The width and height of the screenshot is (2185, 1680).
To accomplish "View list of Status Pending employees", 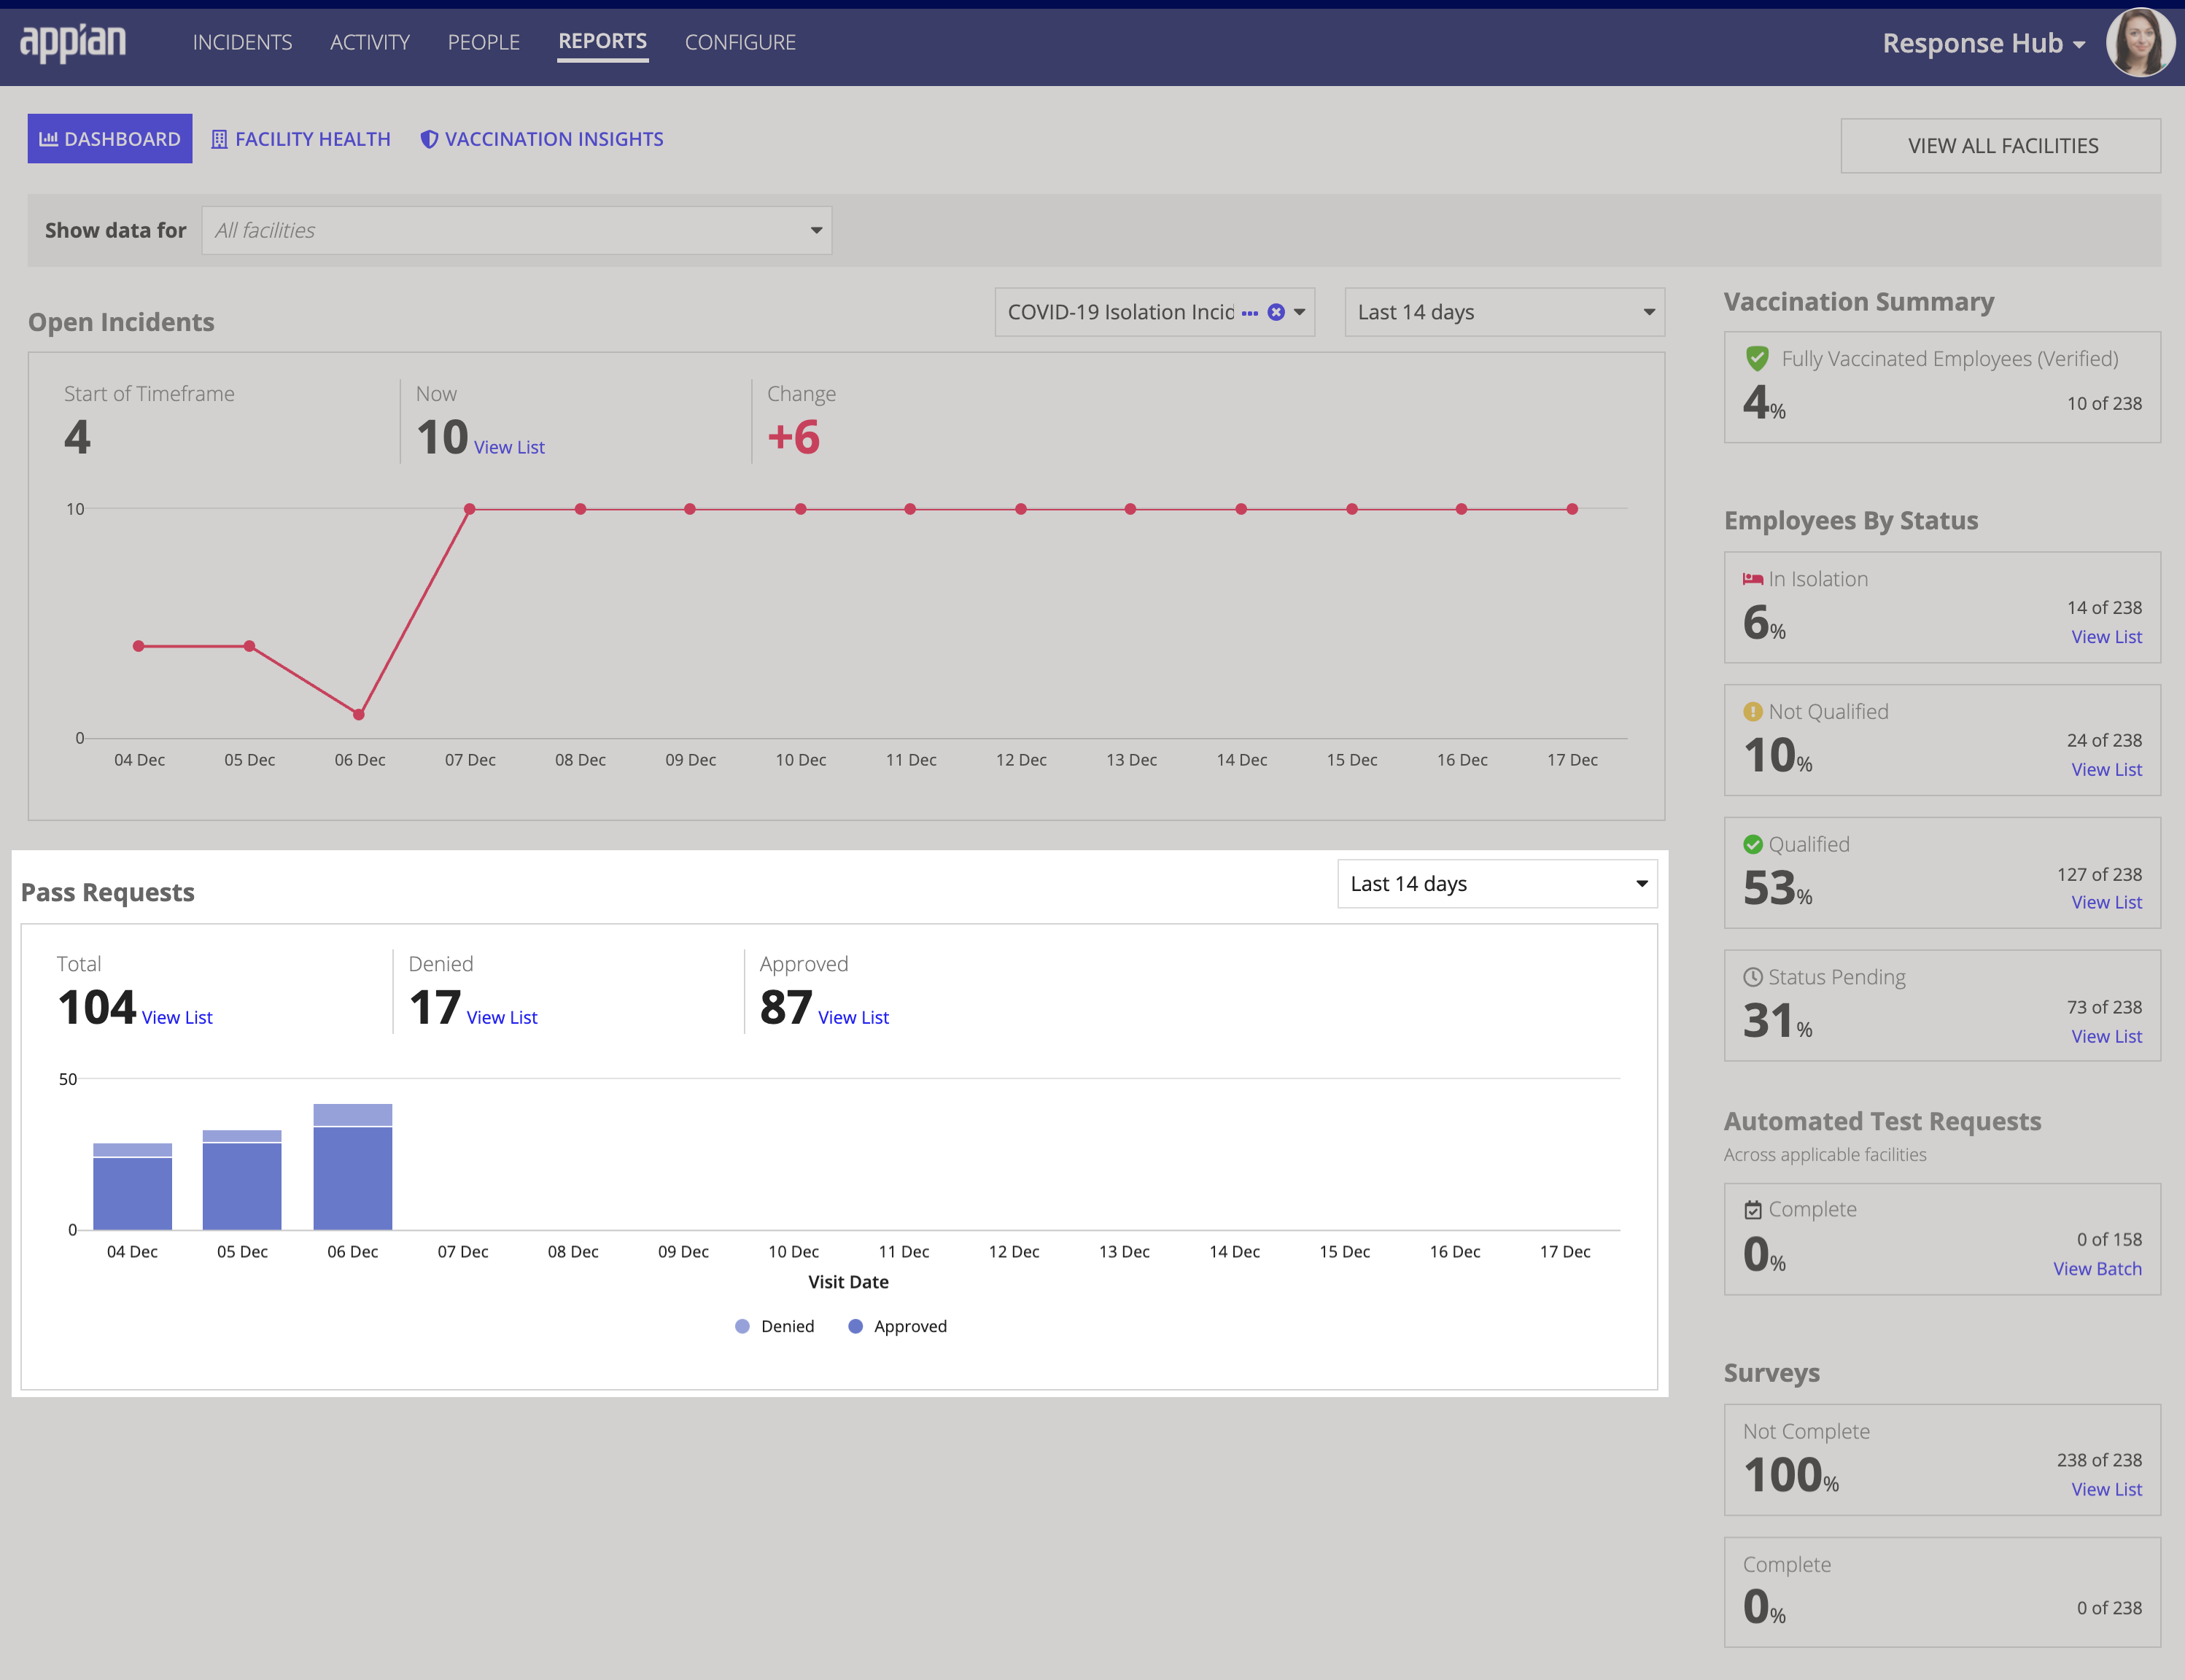I will (2106, 1036).
